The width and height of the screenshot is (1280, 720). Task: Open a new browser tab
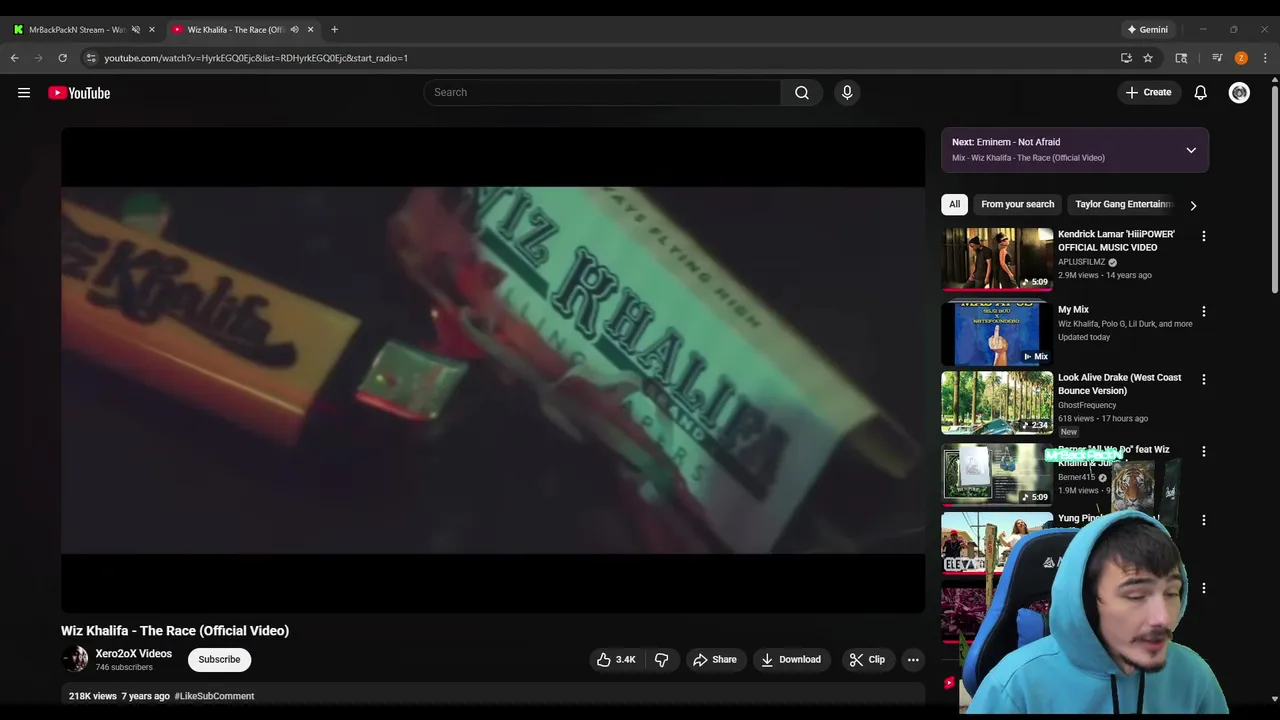point(334,30)
